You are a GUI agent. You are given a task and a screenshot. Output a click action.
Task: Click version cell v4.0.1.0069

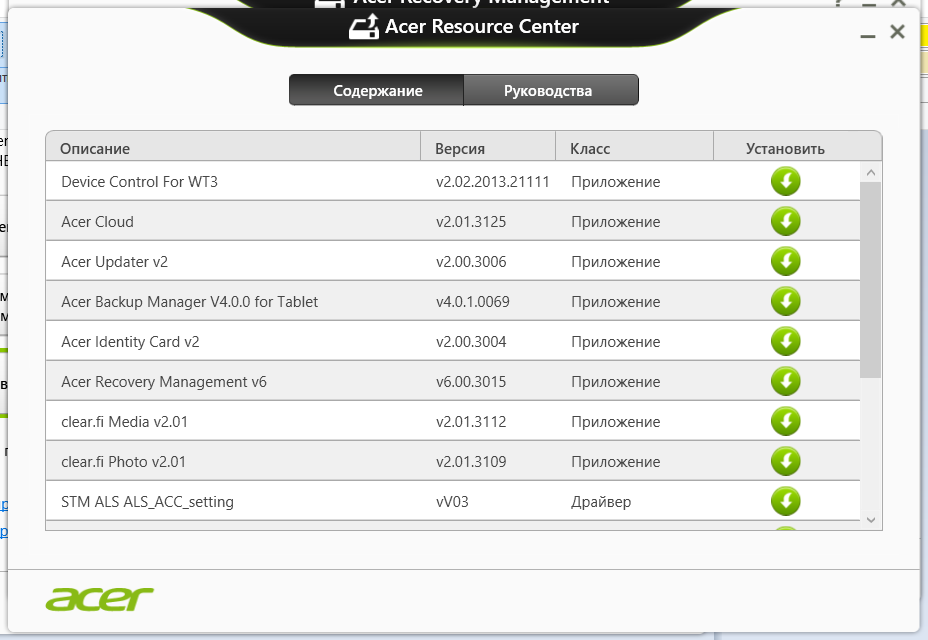(x=472, y=301)
